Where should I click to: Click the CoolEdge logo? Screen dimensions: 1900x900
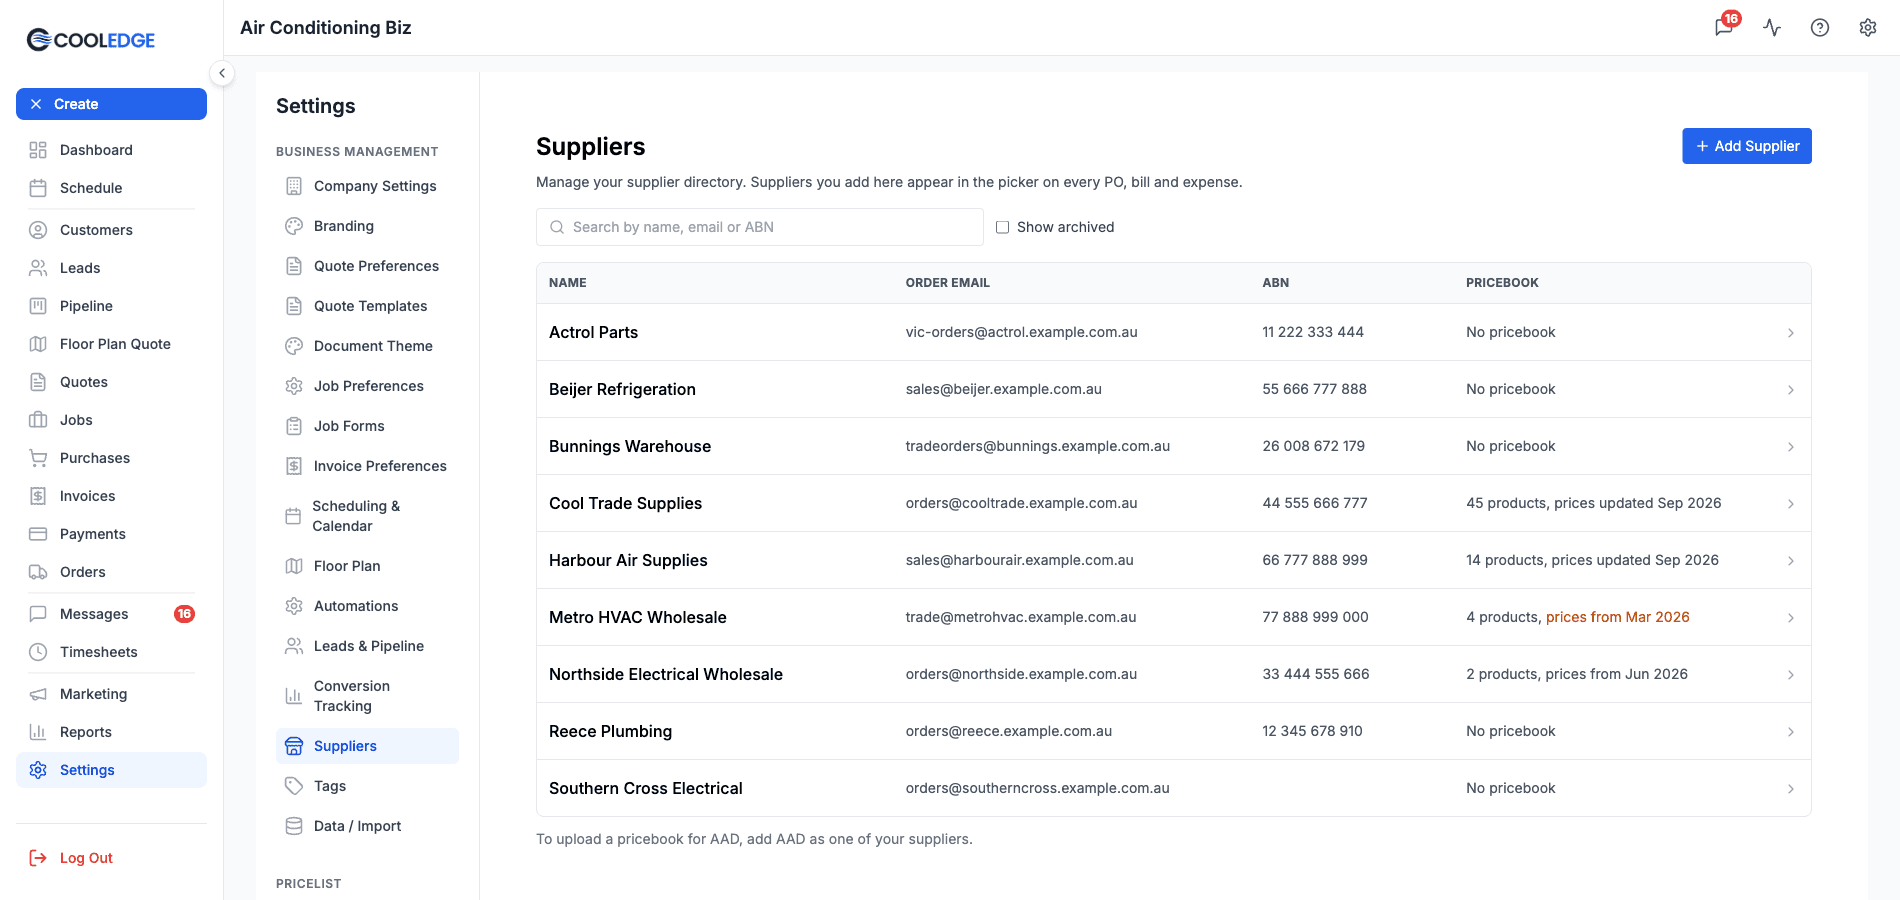click(91, 40)
